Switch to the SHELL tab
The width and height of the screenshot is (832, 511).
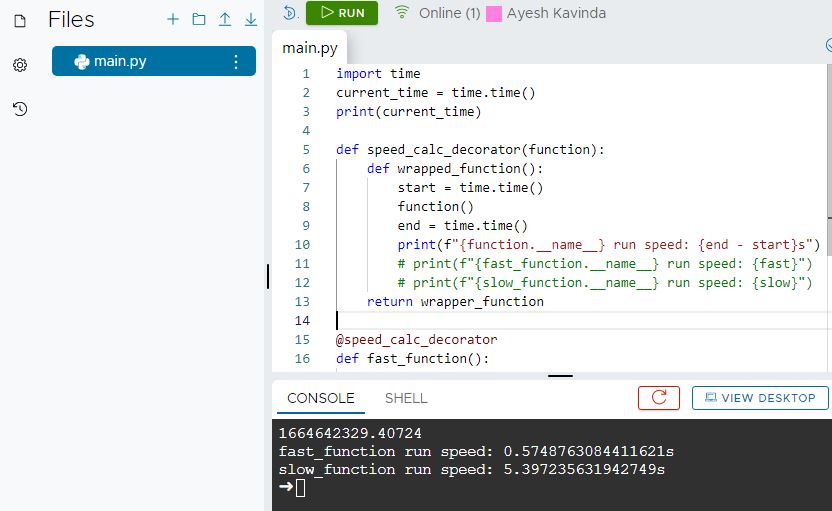[x=406, y=399]
